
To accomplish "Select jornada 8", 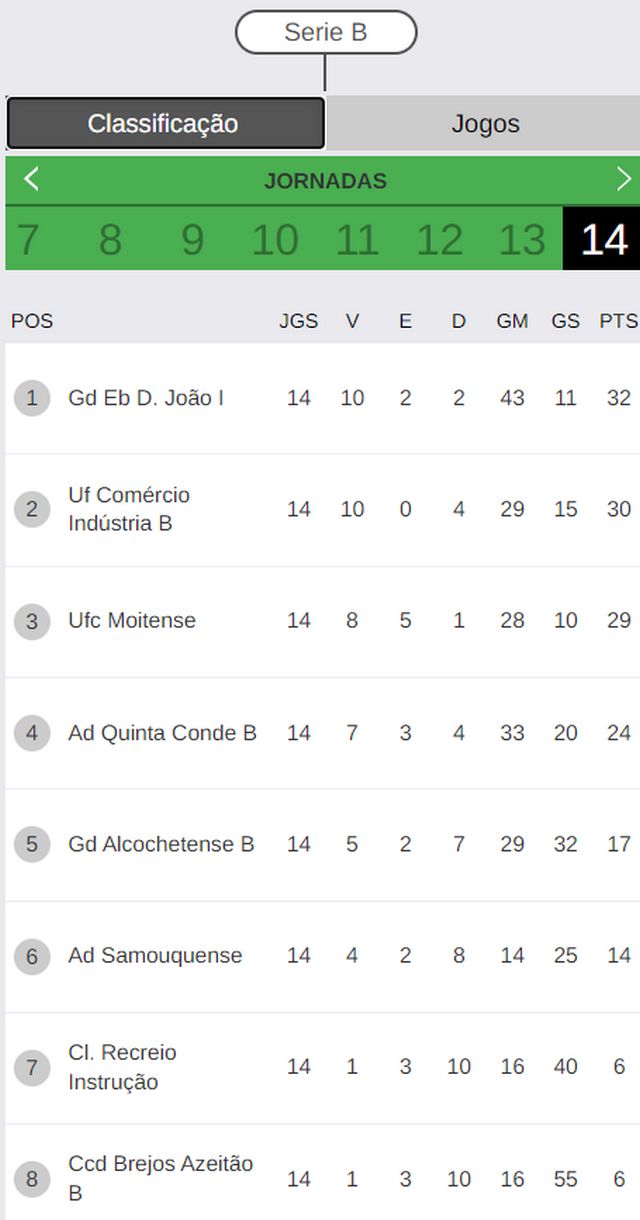I will coord(110,240).
